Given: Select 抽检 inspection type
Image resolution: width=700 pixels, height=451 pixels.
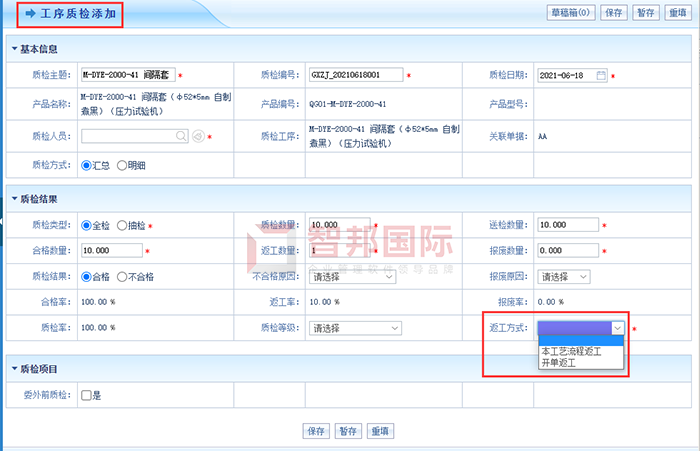Looking at the screenshot, I should pos(122,226).
